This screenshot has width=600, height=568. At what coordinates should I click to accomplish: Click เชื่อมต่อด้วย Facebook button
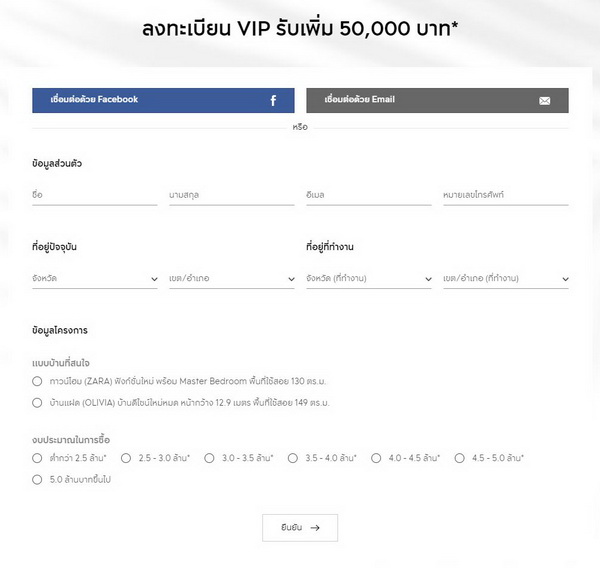point(163,100)
